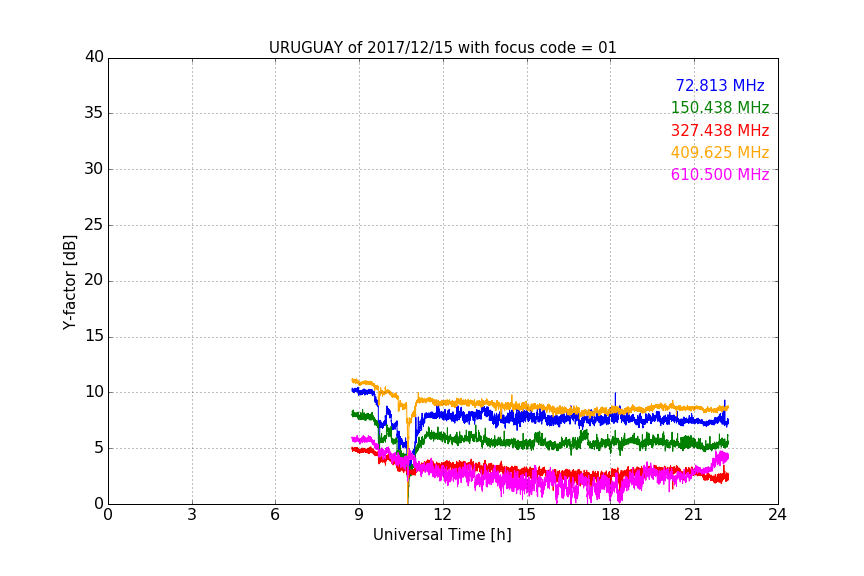
Task: Click the y-axis tick value 20
Action: pos(94,280)
